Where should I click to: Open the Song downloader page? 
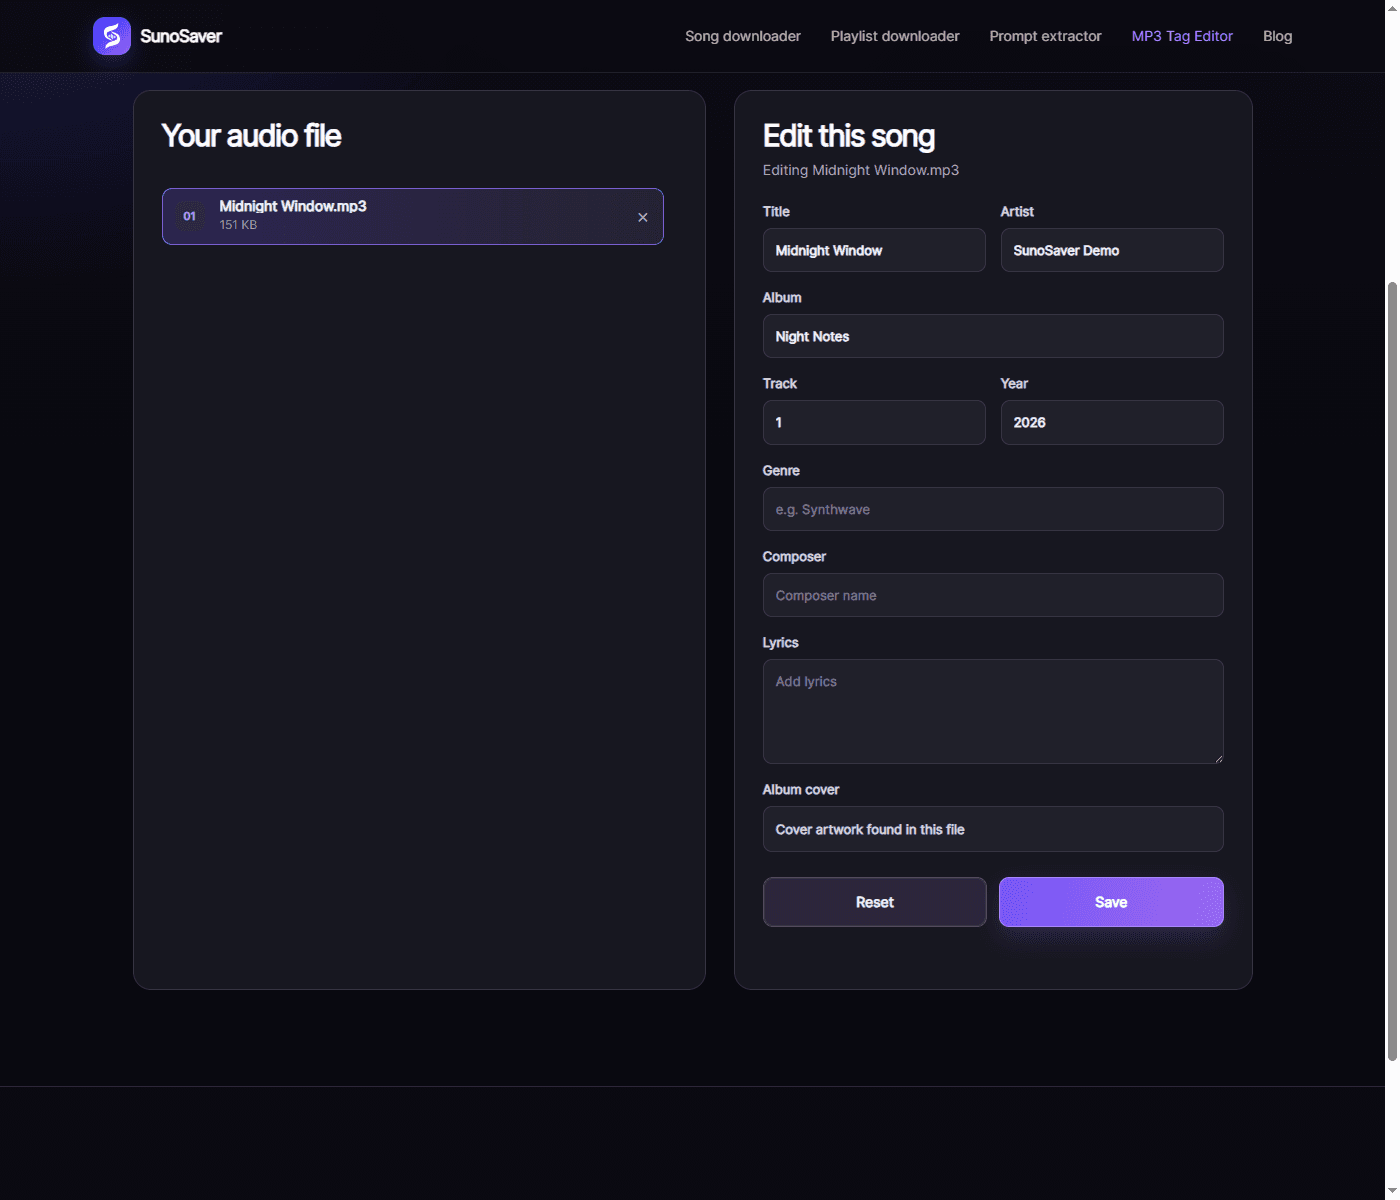[743, 36]
